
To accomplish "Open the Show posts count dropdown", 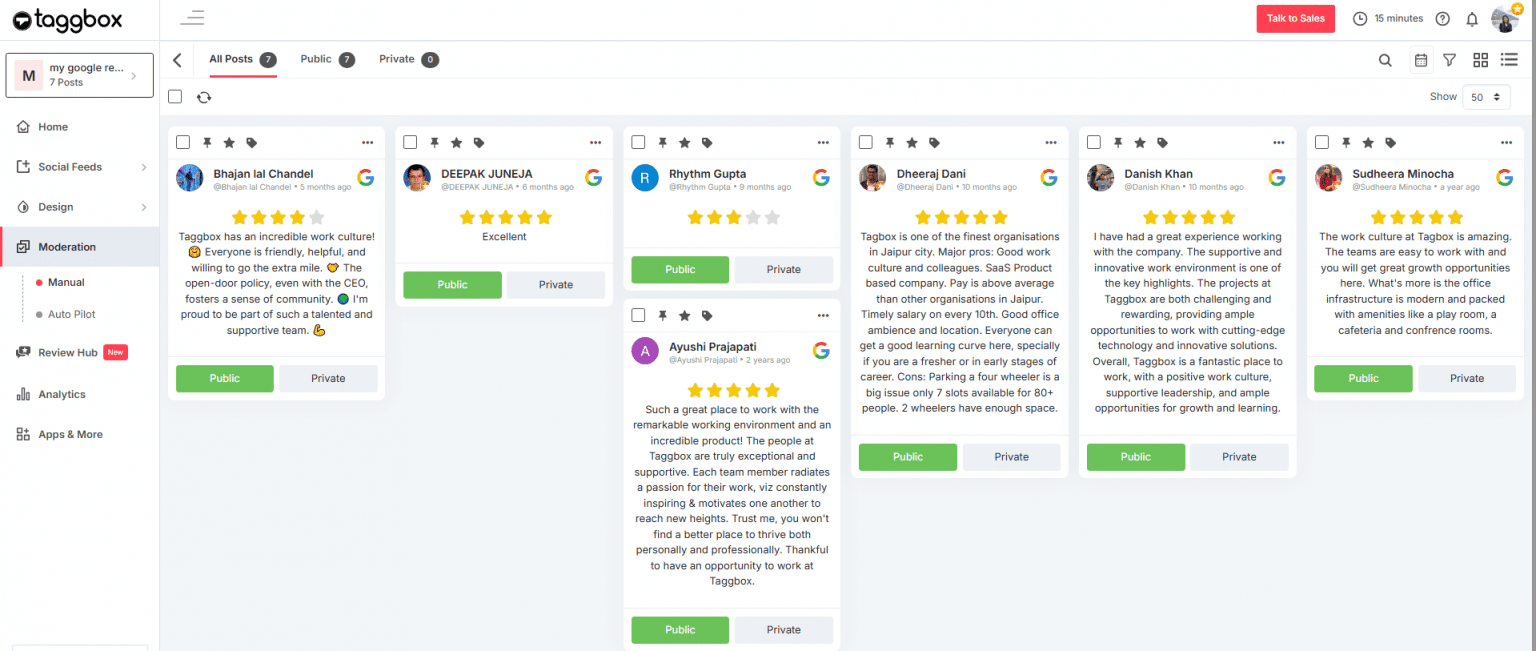I will pos(1486,96).
